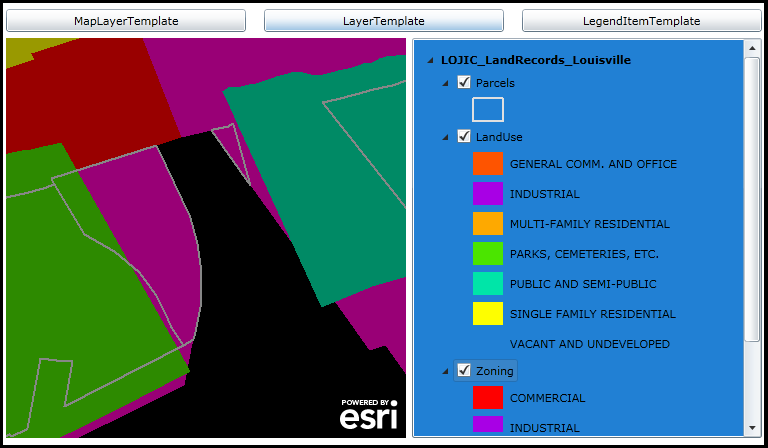Collapse the LandUse legend group arrow

pos(446,137)
